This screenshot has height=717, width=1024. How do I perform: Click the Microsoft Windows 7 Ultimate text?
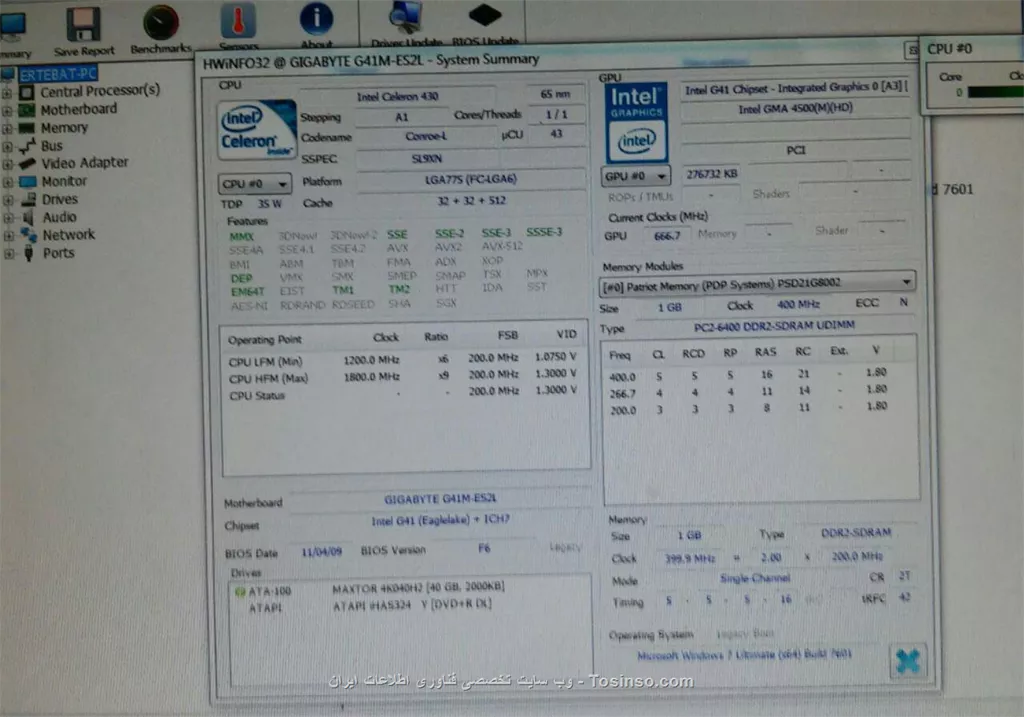point(744,654)
